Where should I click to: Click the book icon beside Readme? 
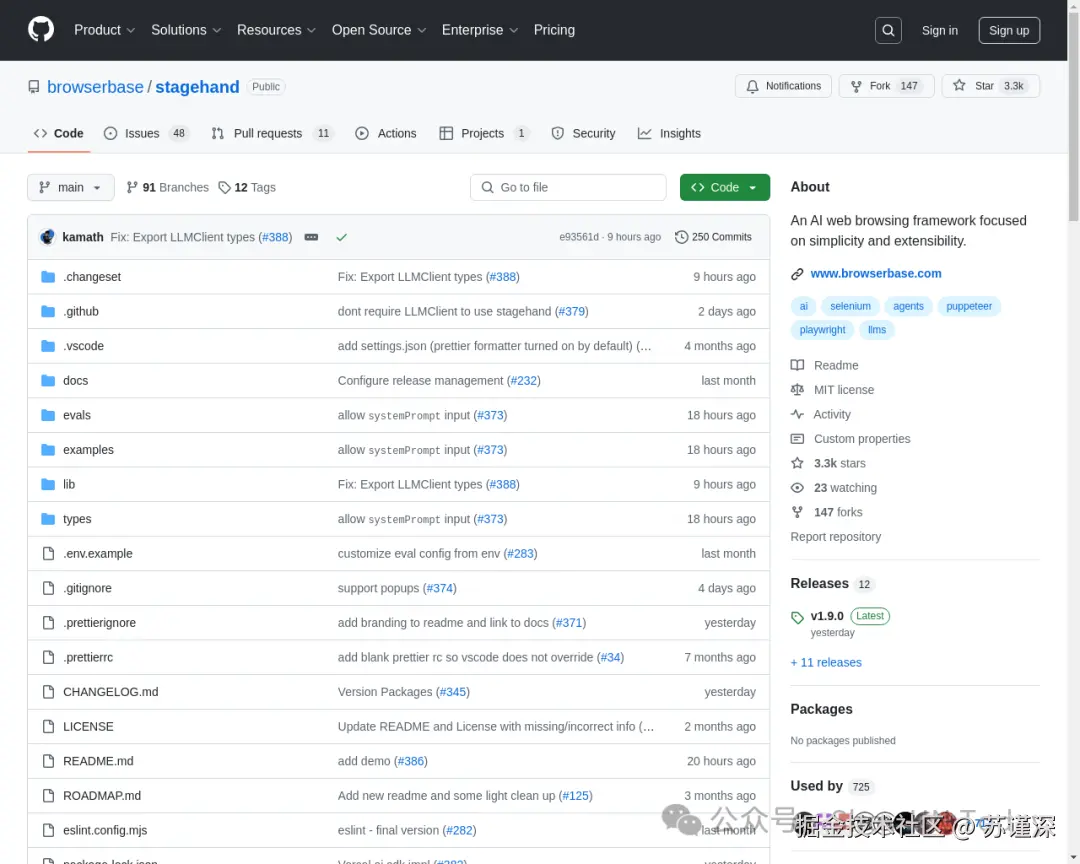point(797,365)
